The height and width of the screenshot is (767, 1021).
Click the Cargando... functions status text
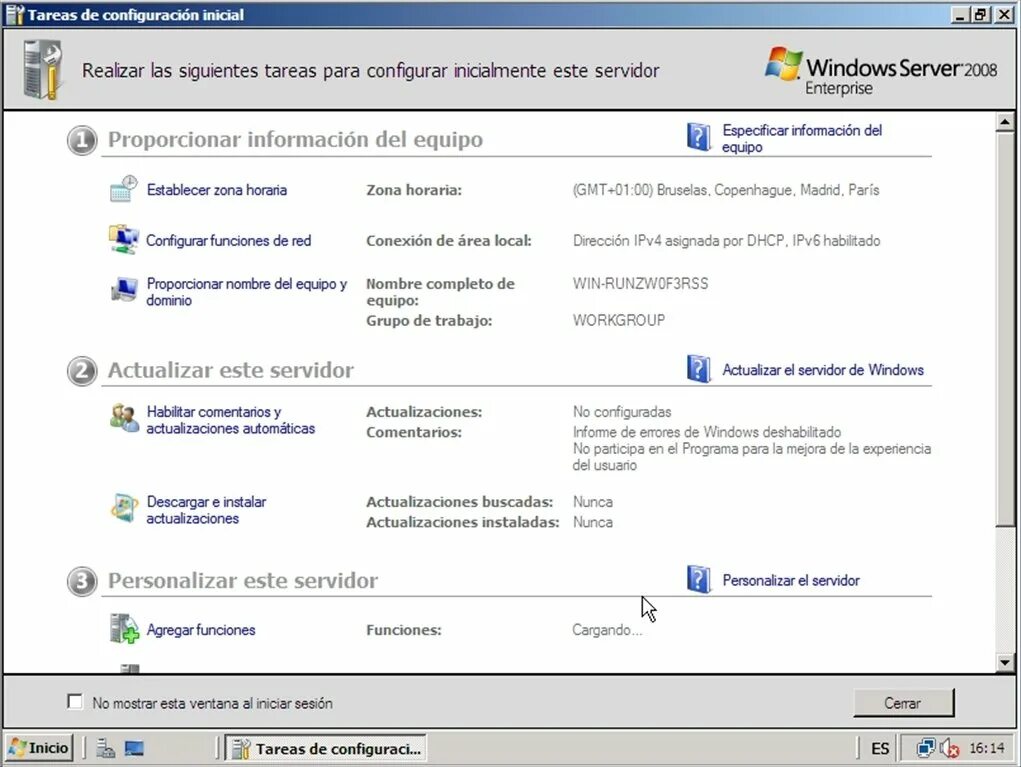click(607, 630)
